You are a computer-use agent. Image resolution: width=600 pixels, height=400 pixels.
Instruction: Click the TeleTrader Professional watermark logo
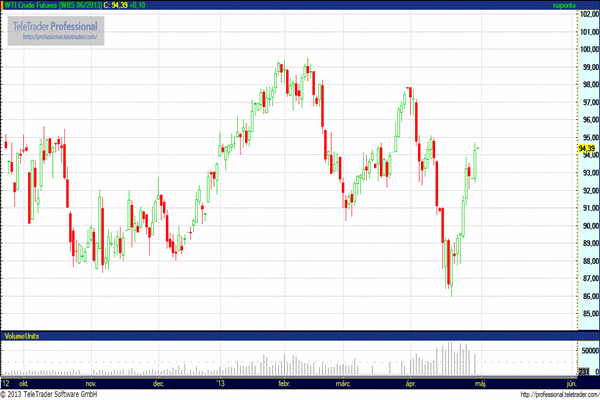click(56, 24)
